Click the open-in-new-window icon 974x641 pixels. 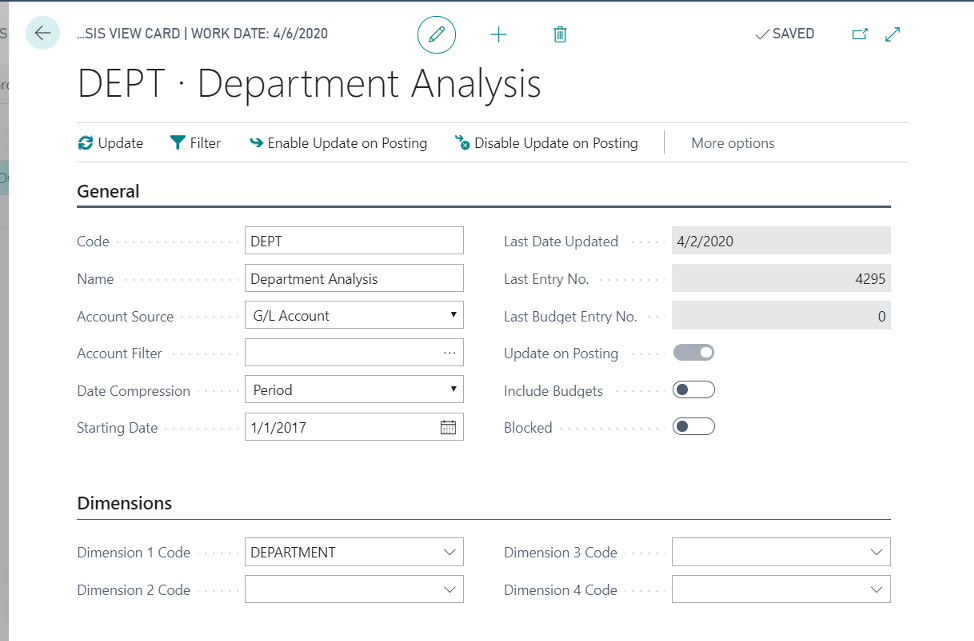point(860,33)
